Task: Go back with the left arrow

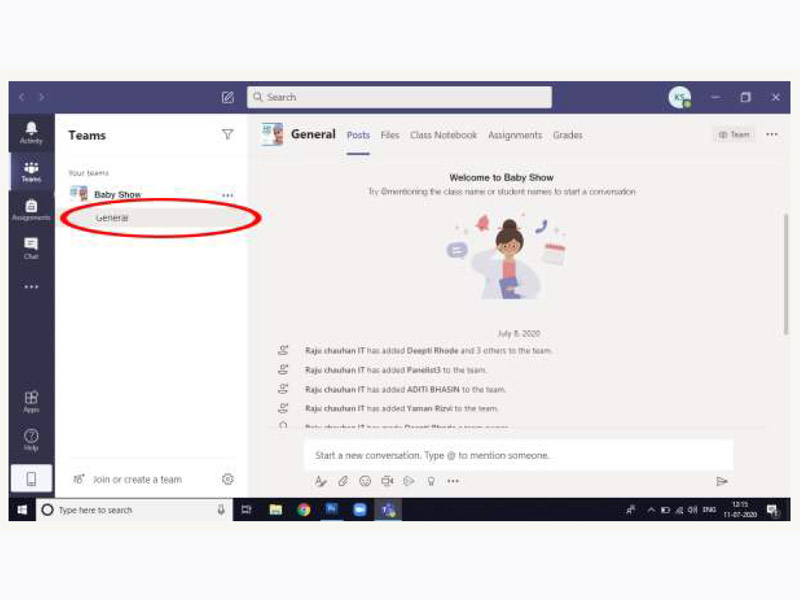Action: [22, 97]
